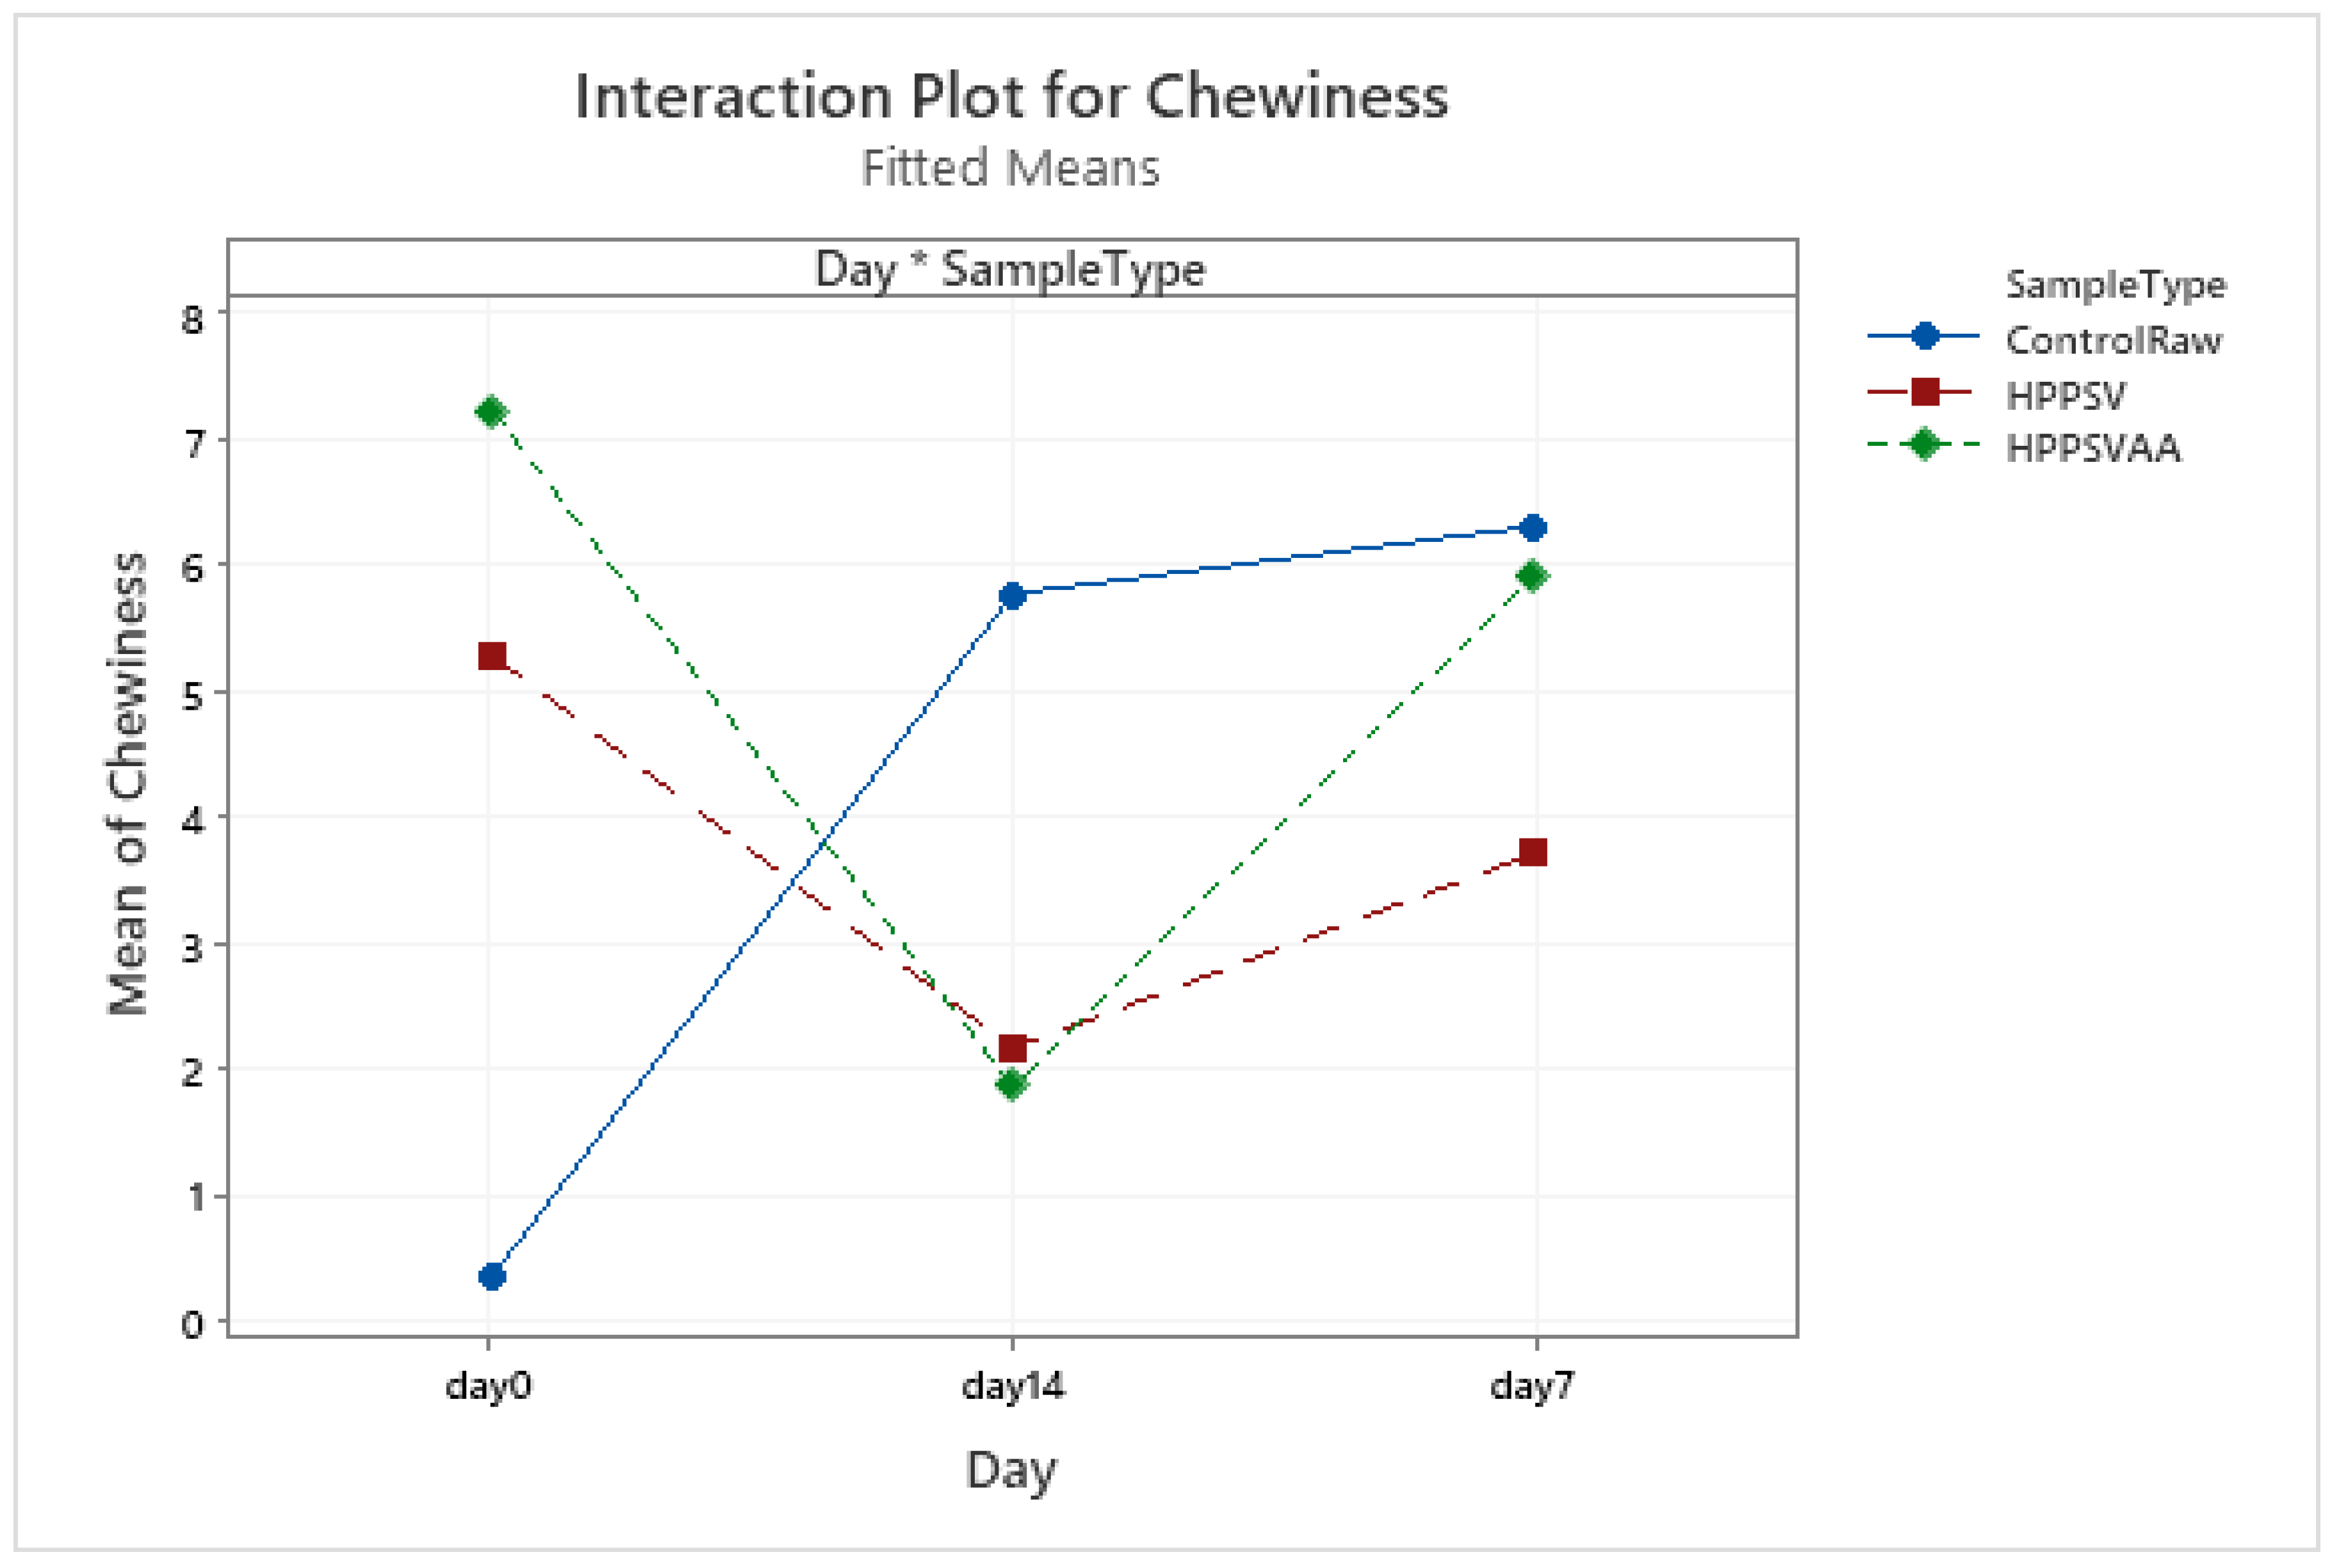Click the Fitted Means subtitle
The image size is (2339, 1568).
[x=1010, y=168]
